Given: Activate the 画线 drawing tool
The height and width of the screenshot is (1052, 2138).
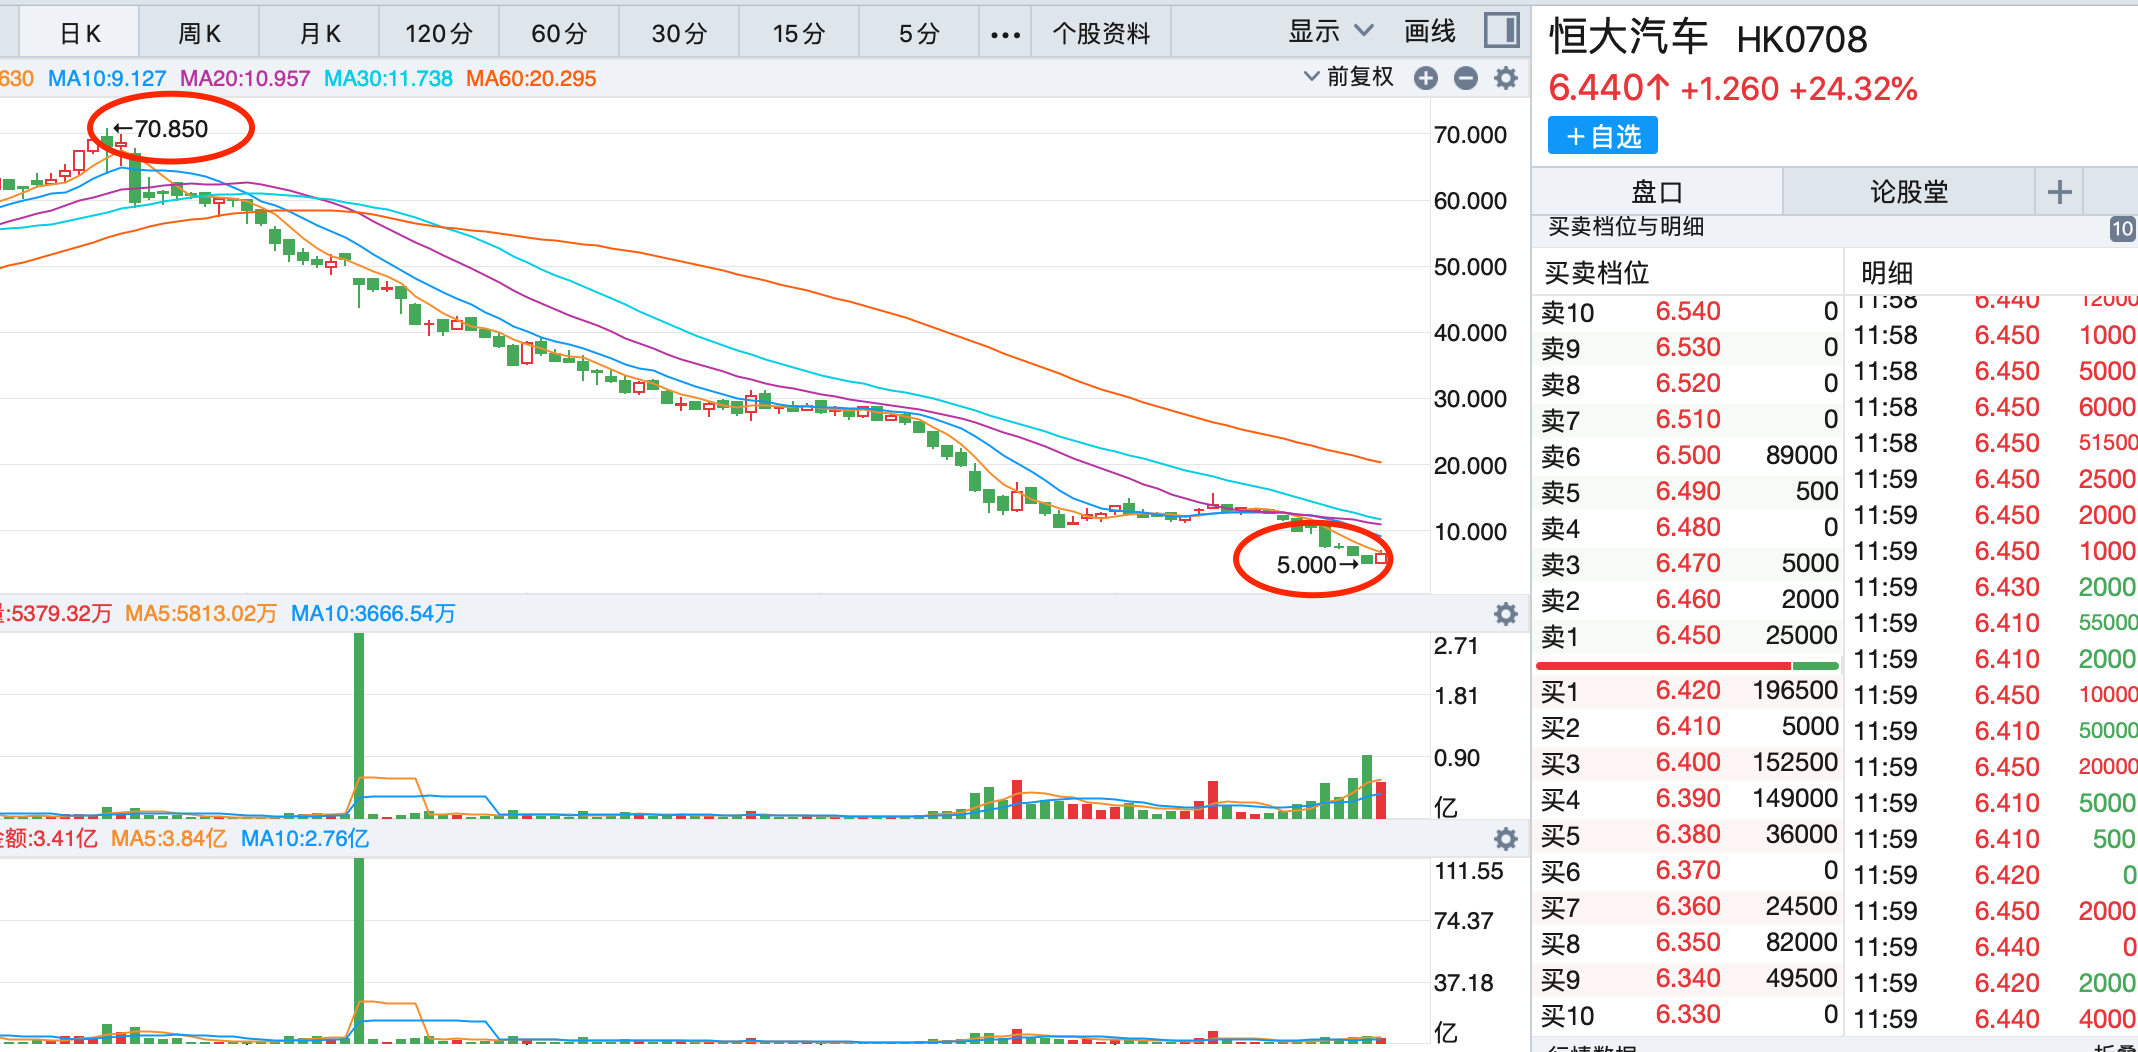Looking at the screenshot, I should (1430, 32).
